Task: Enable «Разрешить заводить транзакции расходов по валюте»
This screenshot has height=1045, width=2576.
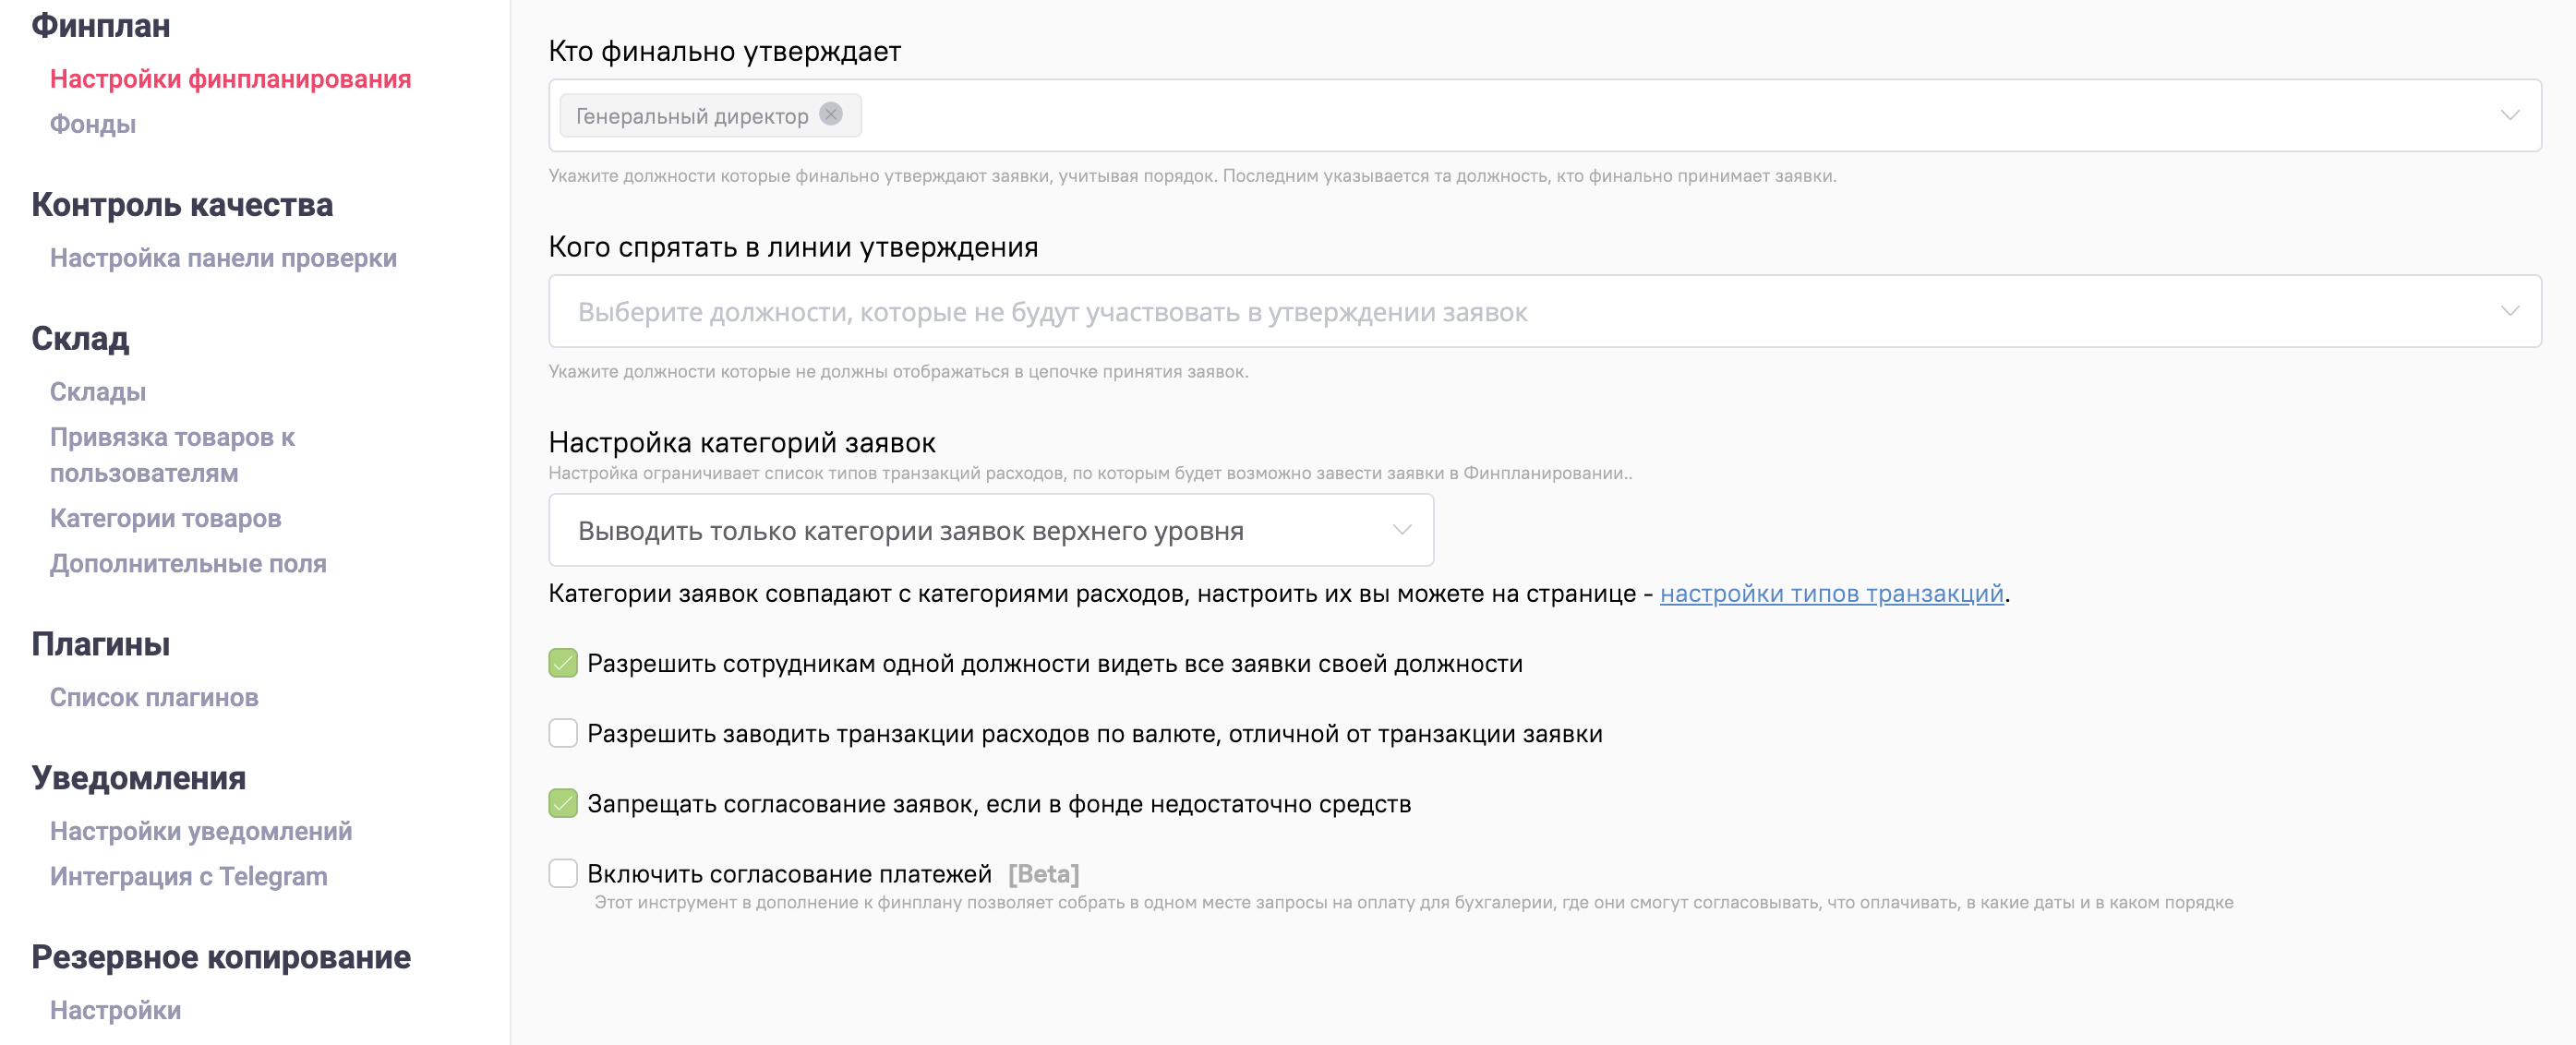Action: click(563, 733)
